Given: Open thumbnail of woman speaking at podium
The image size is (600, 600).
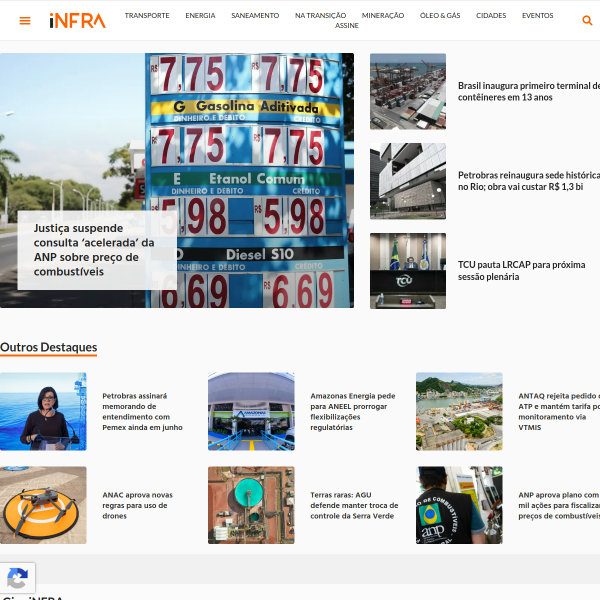Looking at the screenshot, I should pyautogui.click(x=43, y=411).
